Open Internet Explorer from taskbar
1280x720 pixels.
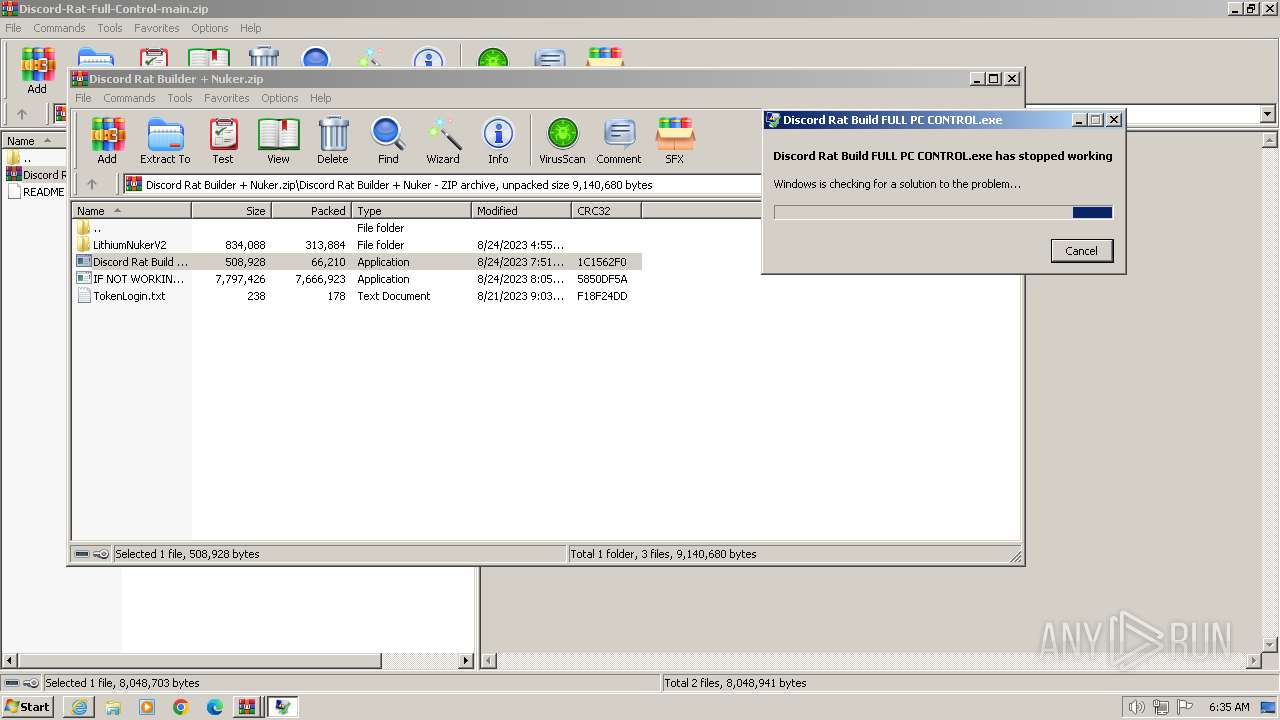tap(79, 707)
